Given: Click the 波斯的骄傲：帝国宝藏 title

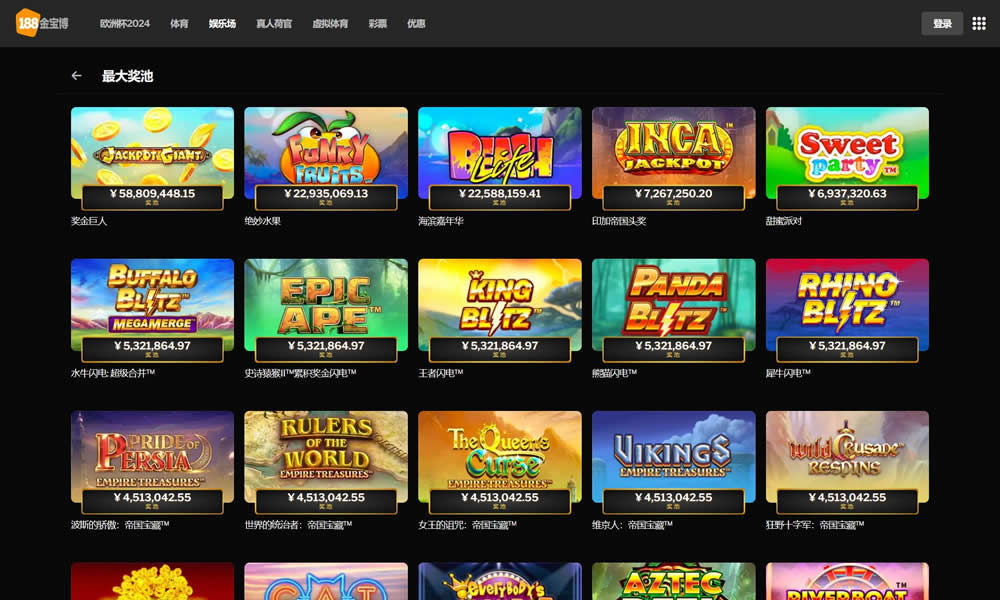Looking at the screenshot, I should pyautogui.click(x=120, y=525).
